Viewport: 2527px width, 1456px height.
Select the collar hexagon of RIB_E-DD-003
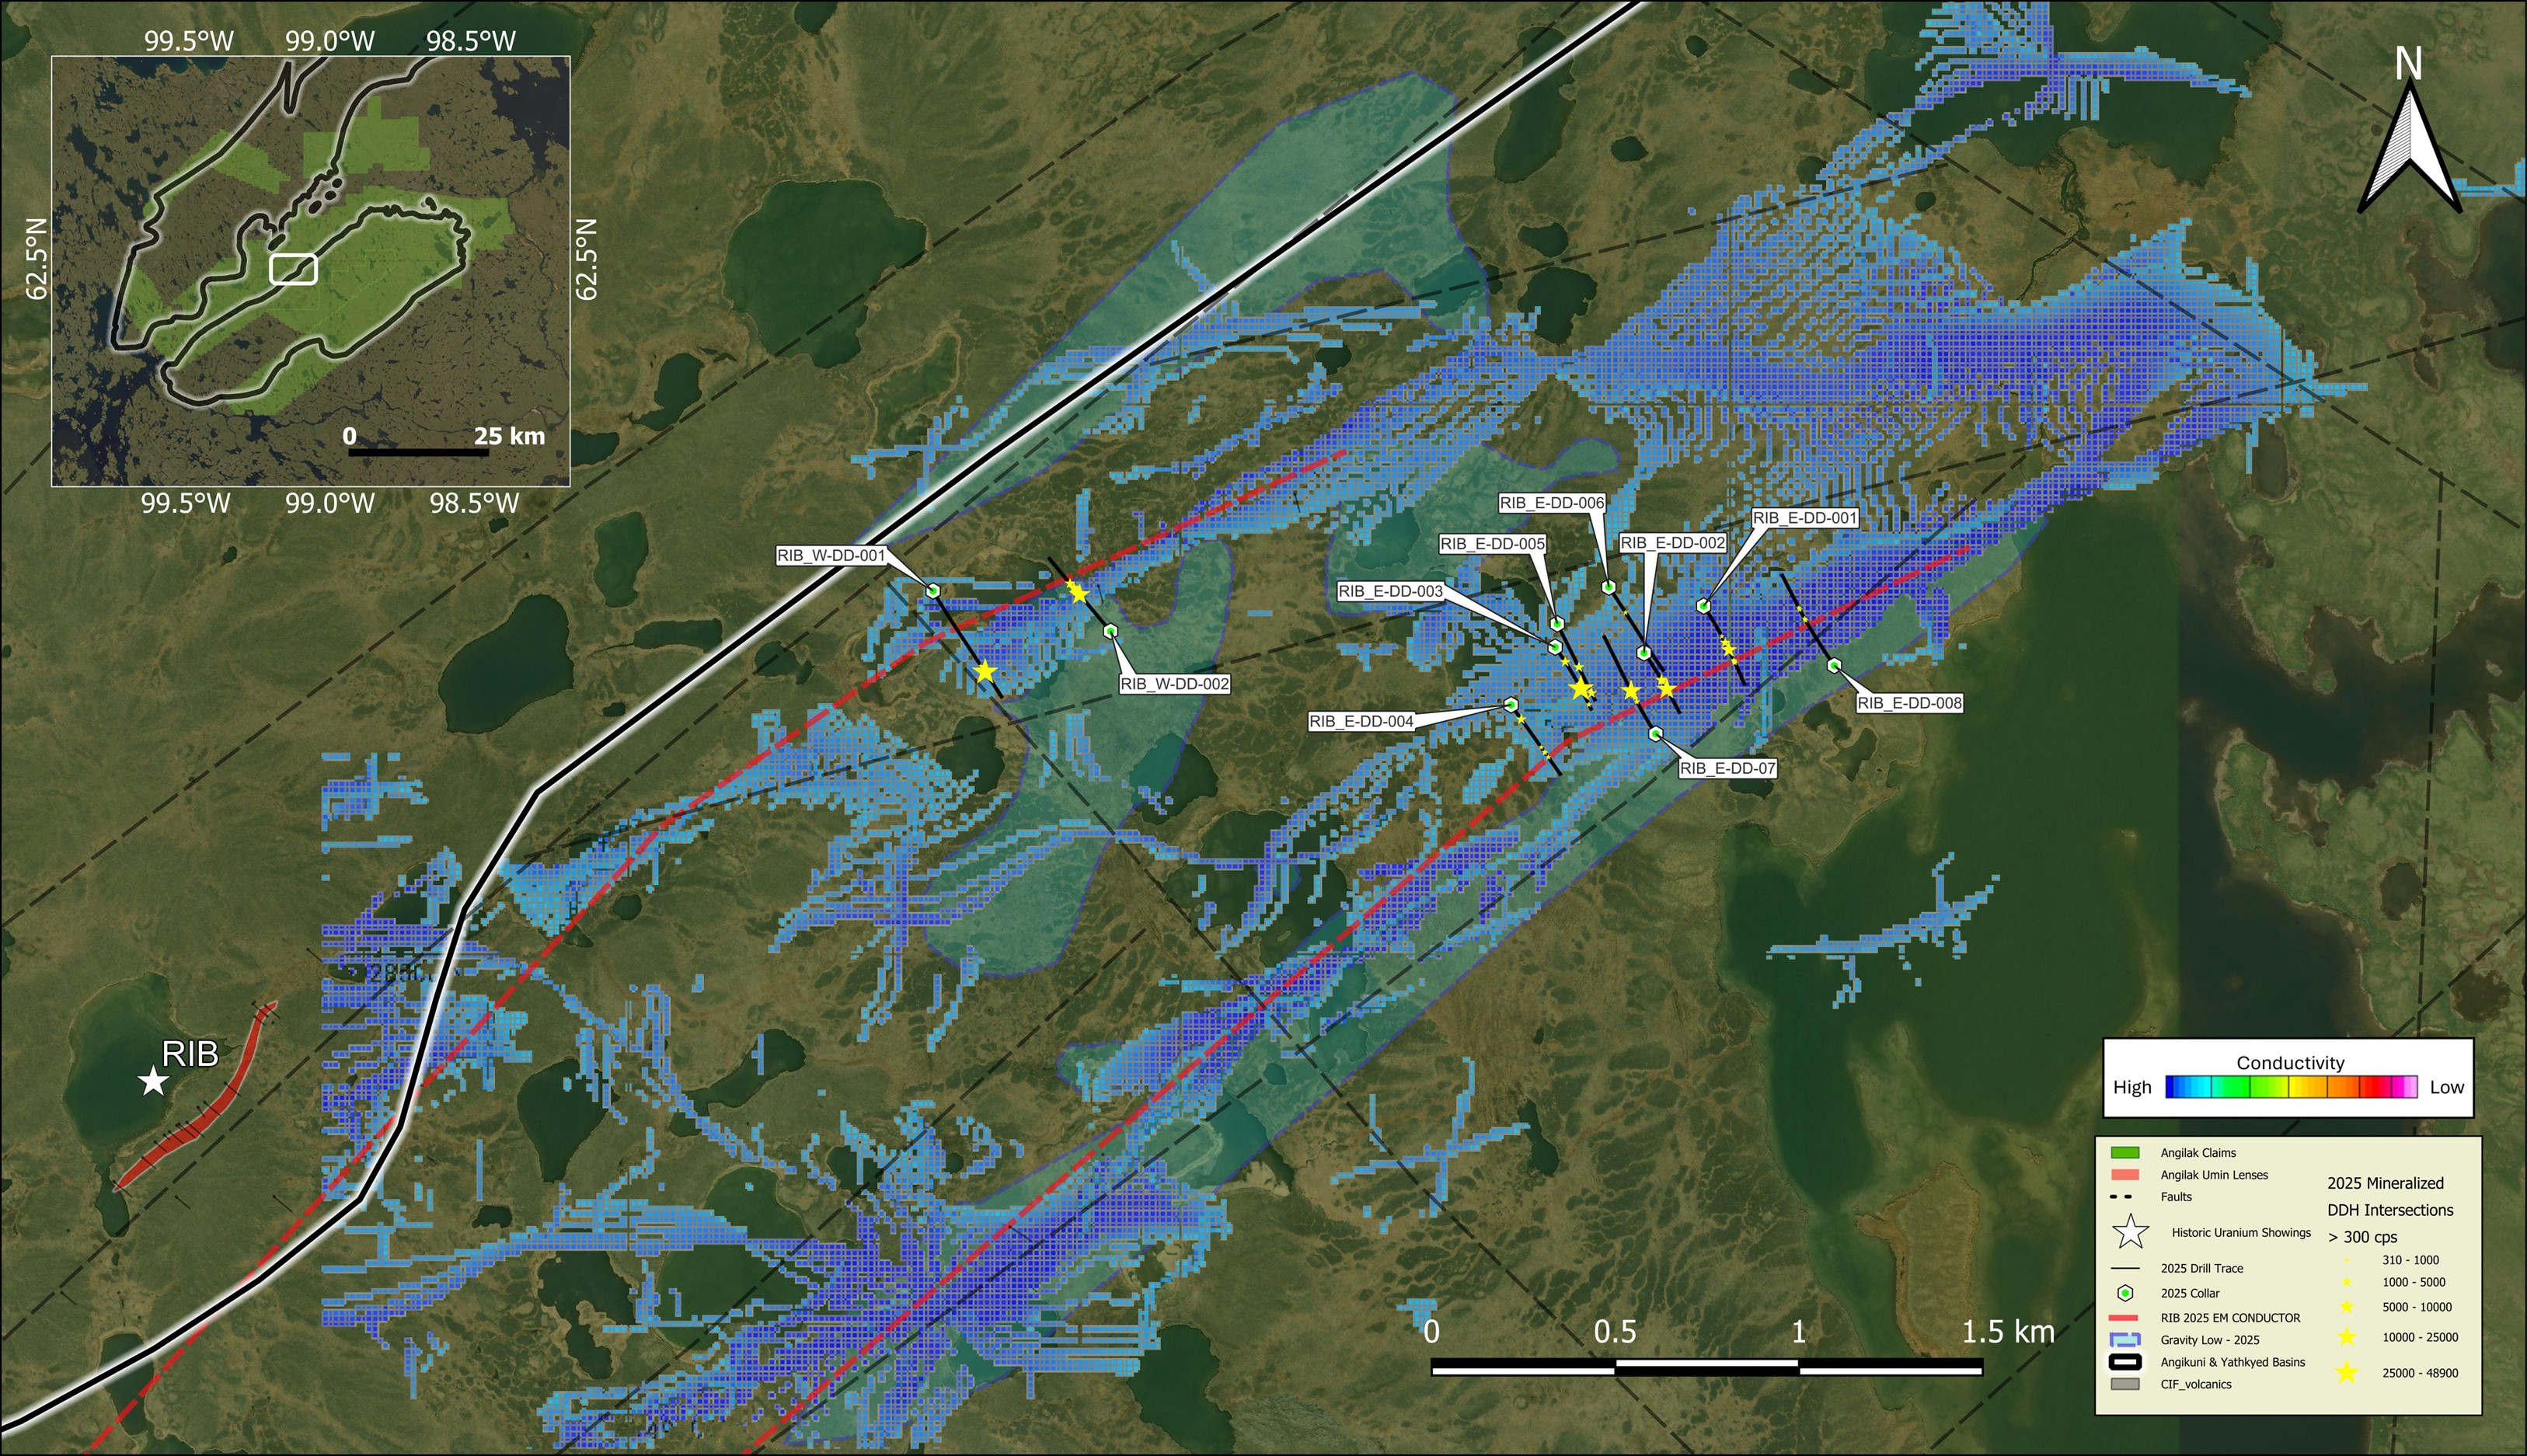pyautogui.click(x=1555, y=647)
